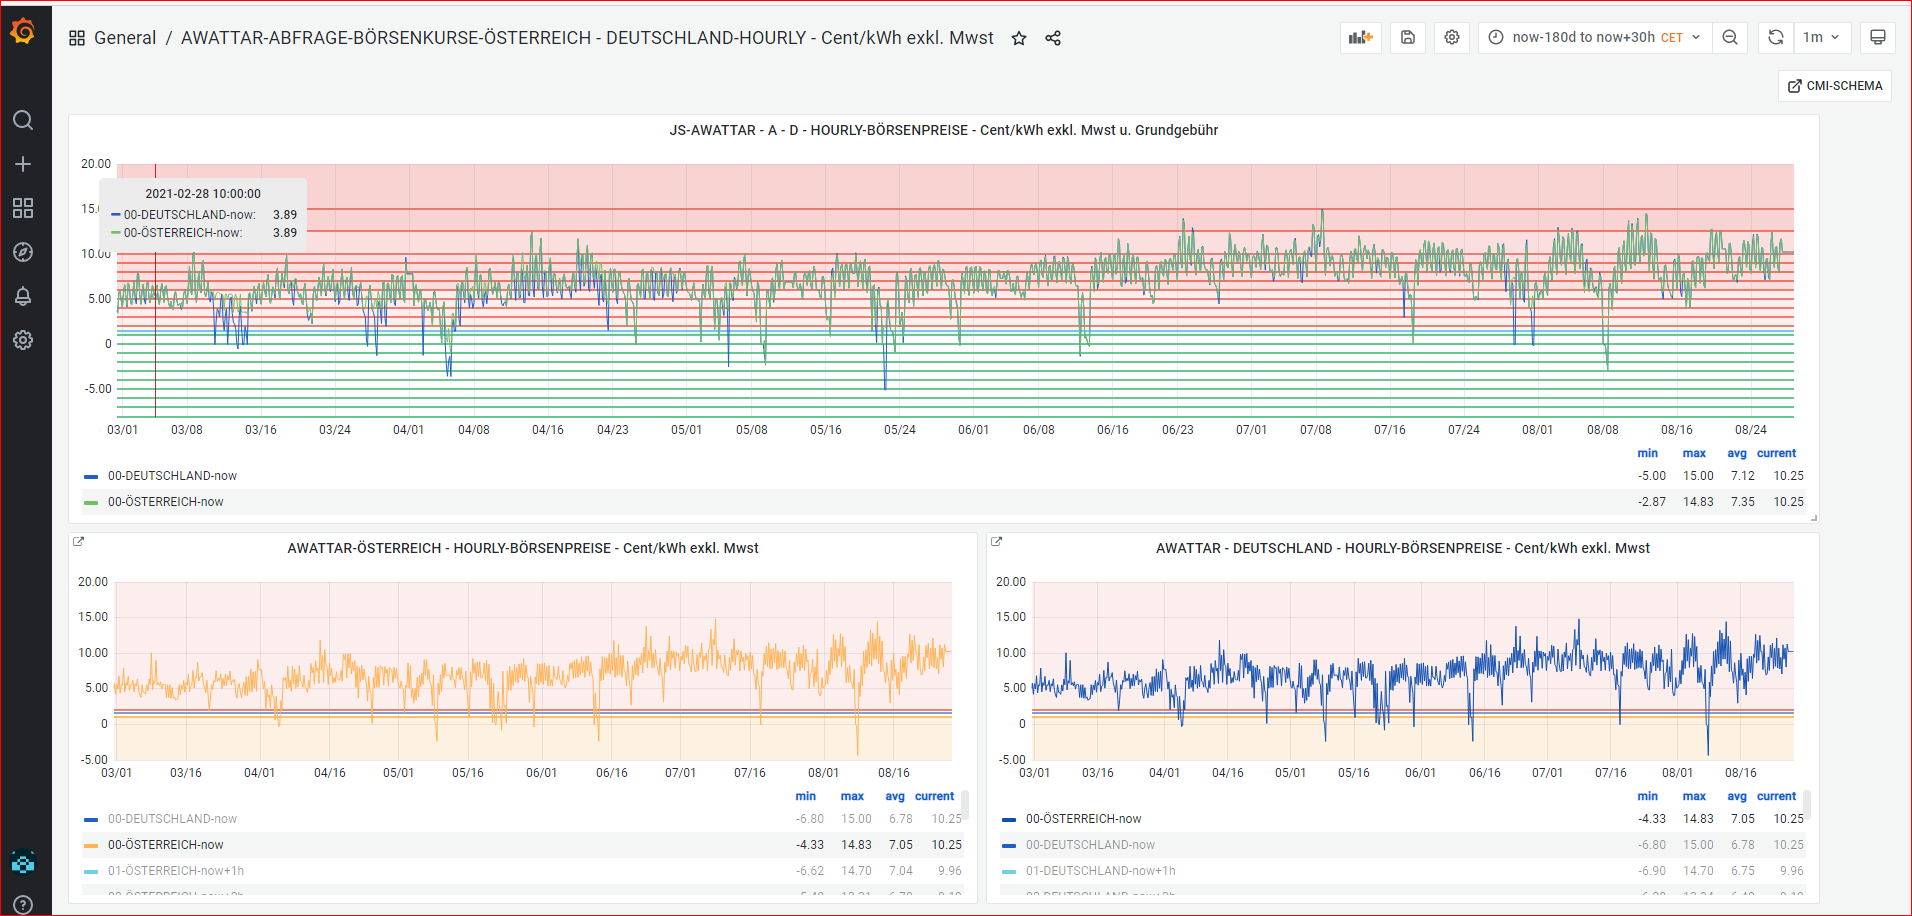Open the JS-AWATTAR top panel title menu

coord(943,130)
